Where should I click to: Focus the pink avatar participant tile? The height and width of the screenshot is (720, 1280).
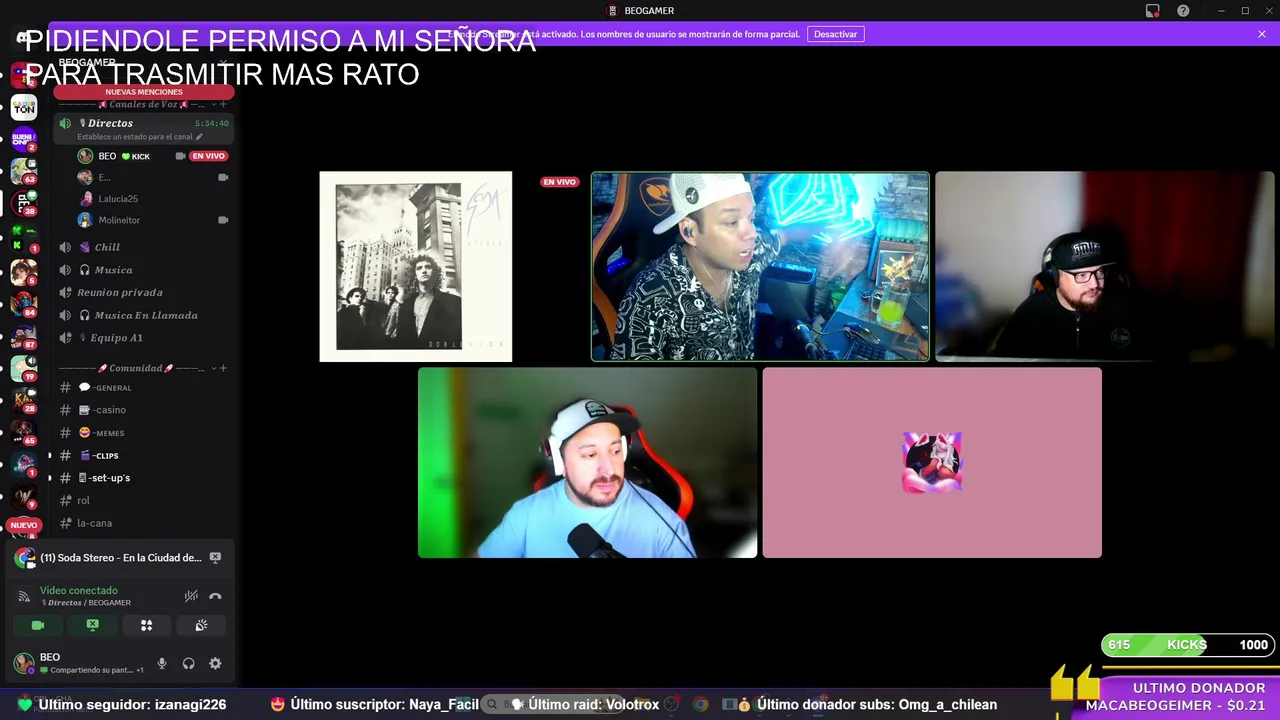932,462
